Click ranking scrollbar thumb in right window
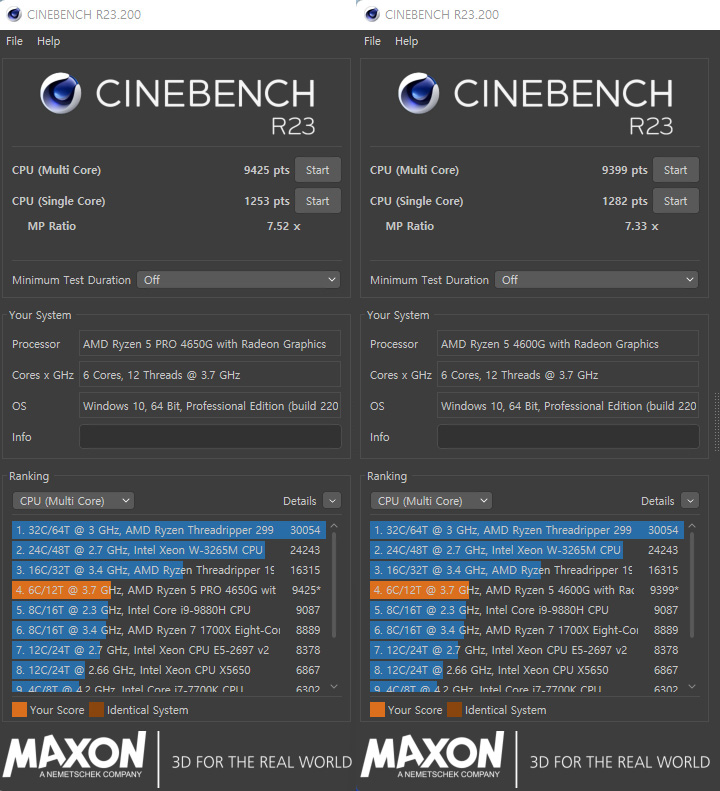This screenshot has height=791, width=720. (x=692, y=585)
